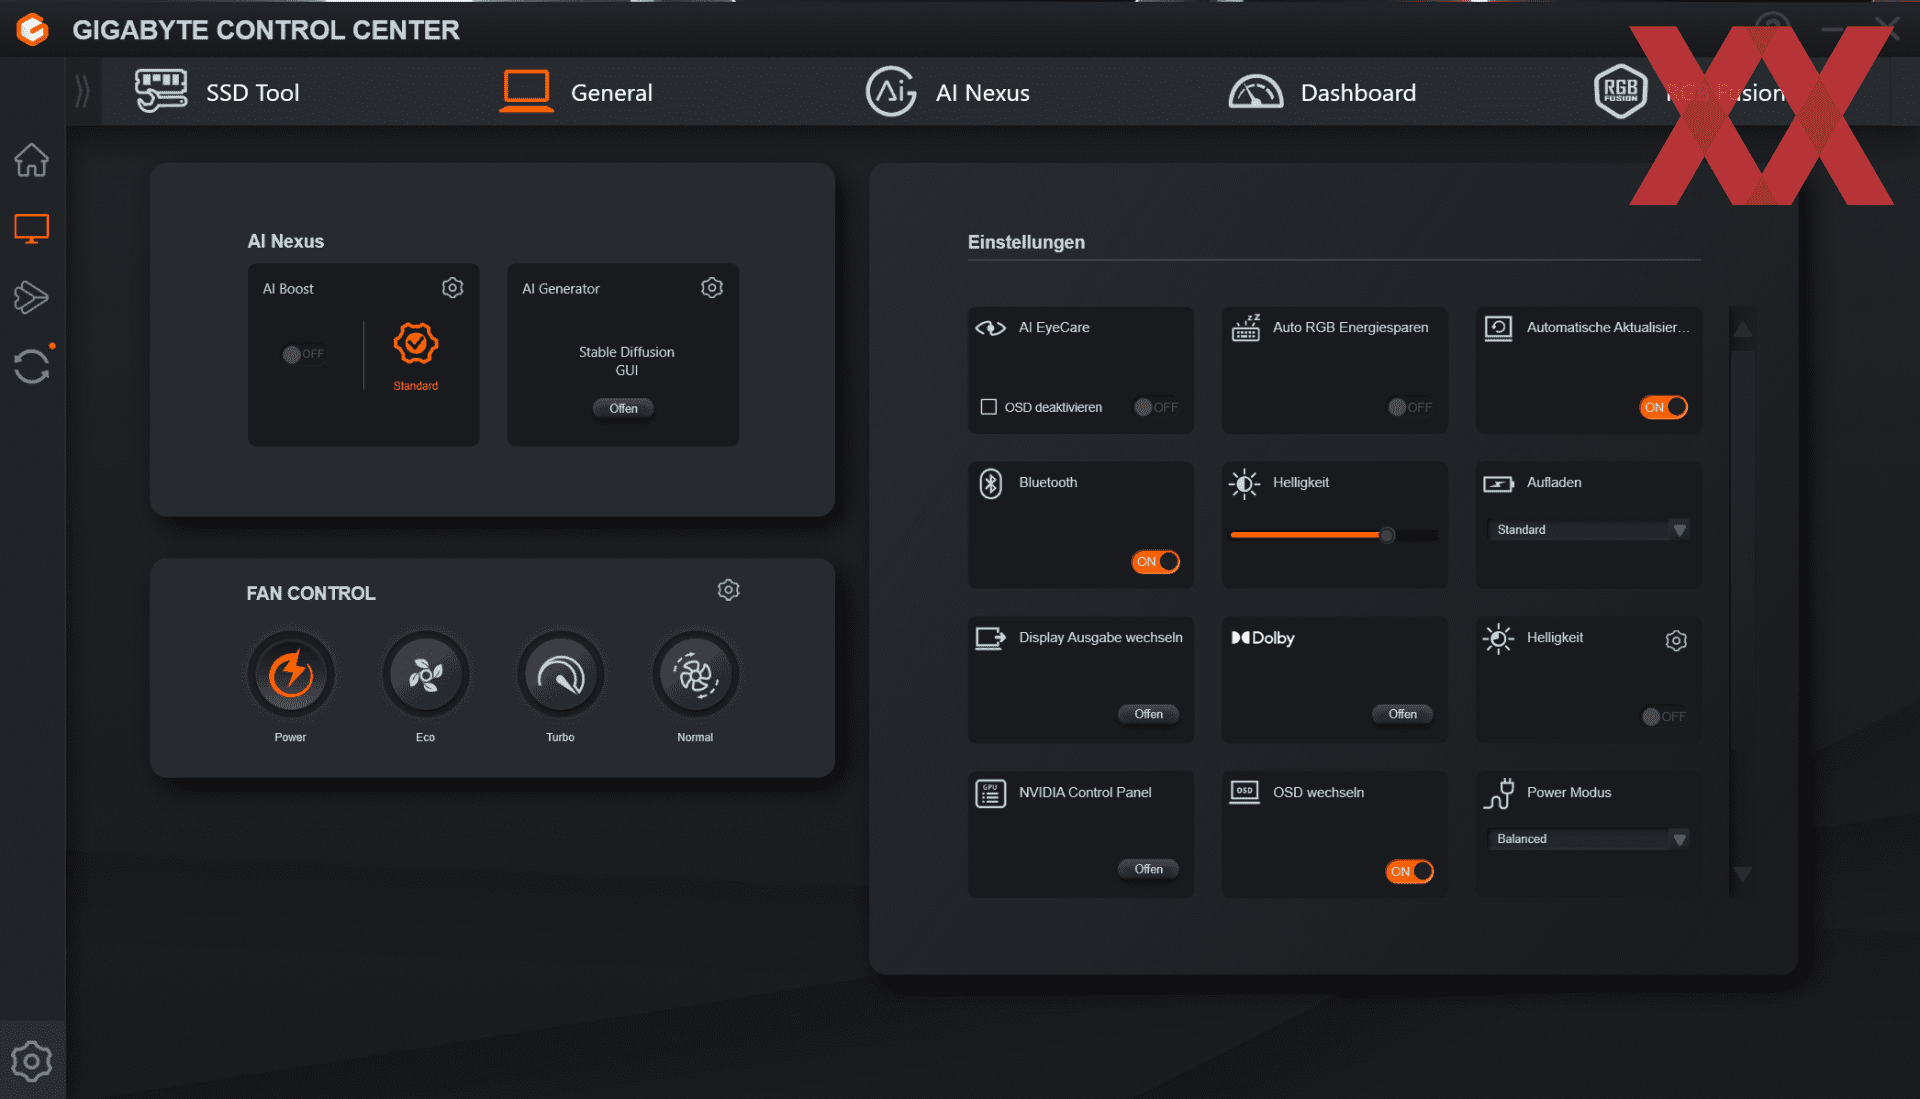Go to the Home sidebar icon
The image size is (1920, 1099).
pos(31,160)
